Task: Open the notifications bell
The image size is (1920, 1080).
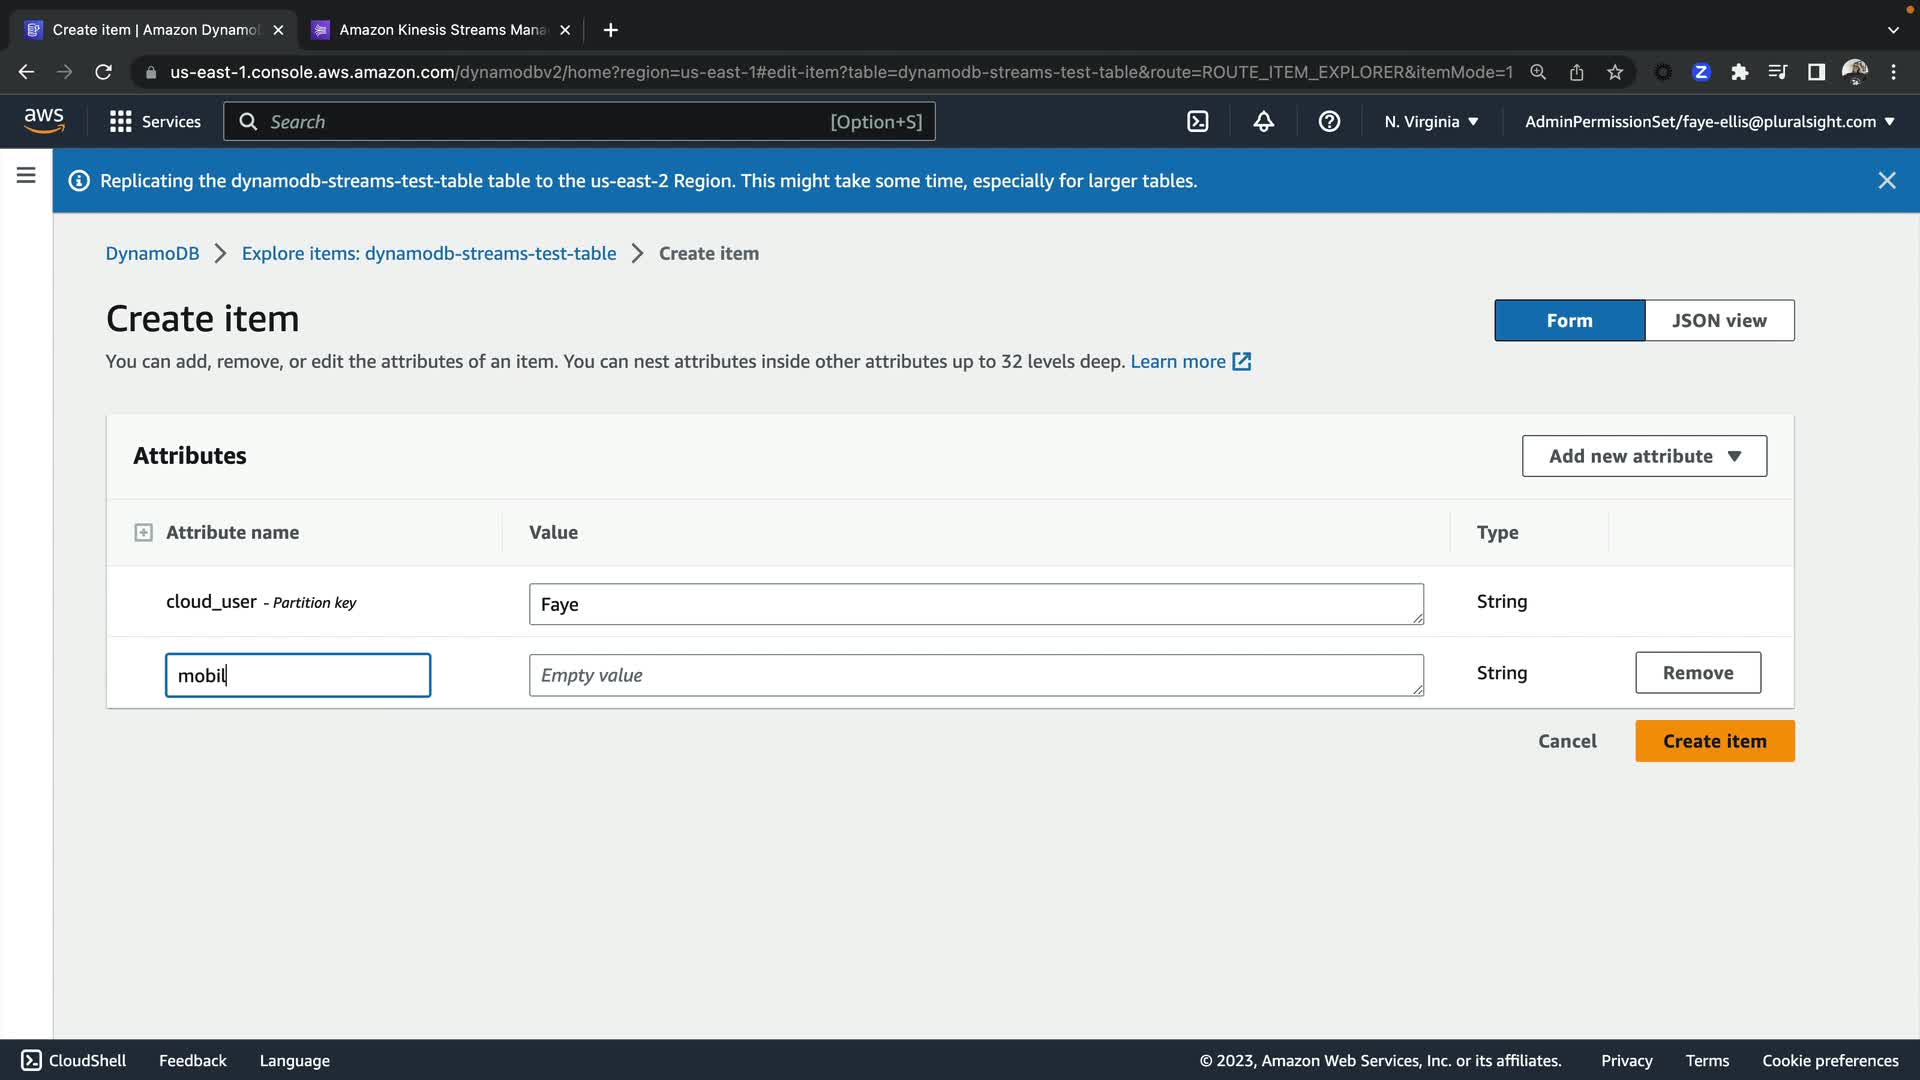Action: pyautogui.click(x=1263, y=121)
